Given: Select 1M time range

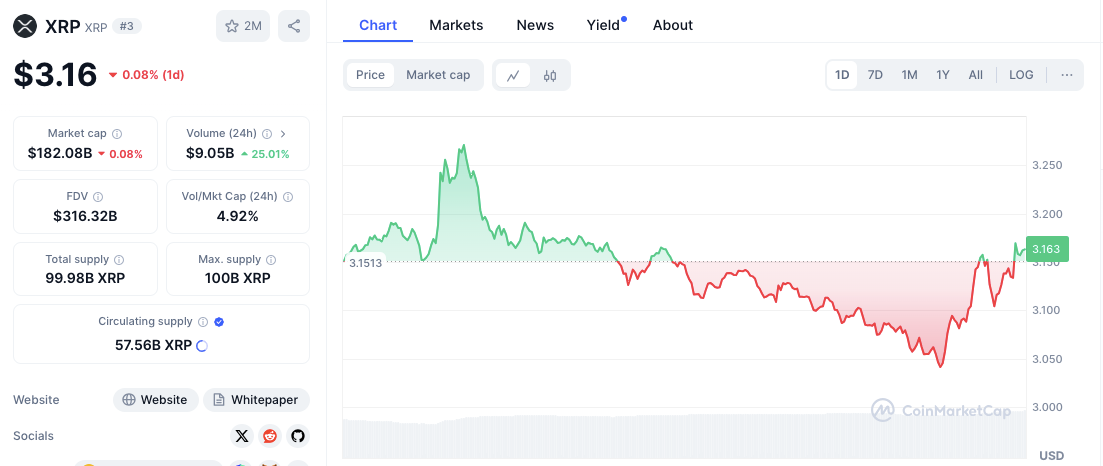Looking at the screenshot, I should pos(910,75).
